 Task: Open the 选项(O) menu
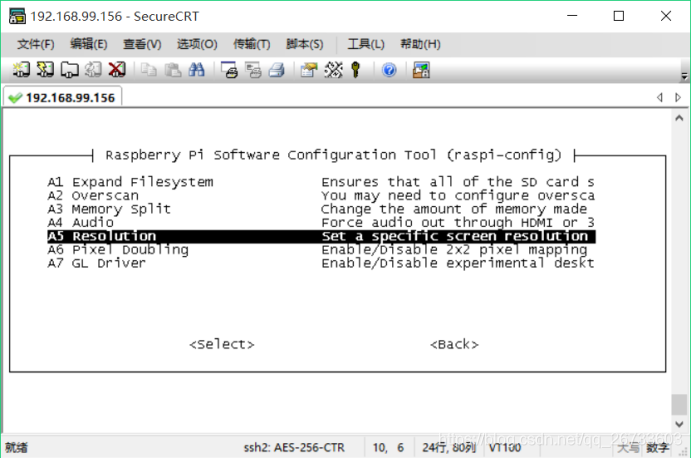tap(197, 44)
